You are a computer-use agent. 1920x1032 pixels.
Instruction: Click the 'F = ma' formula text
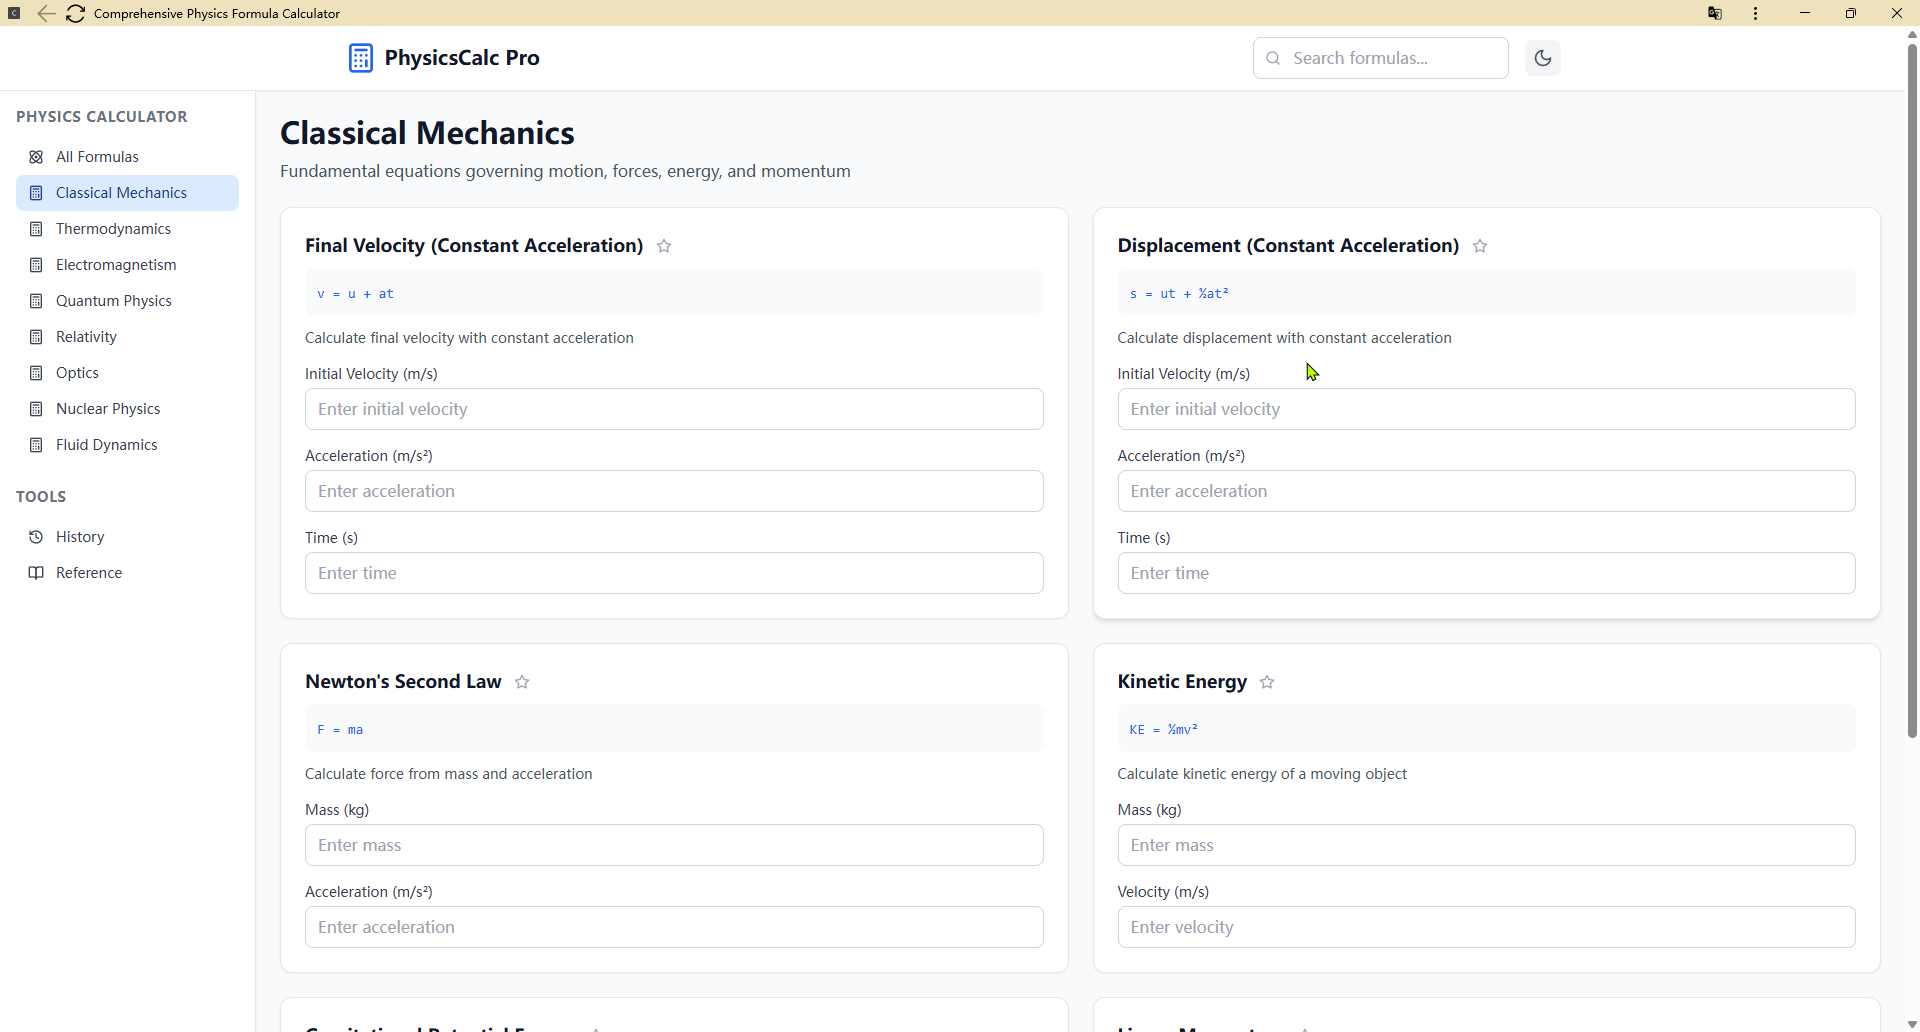pyautogui.click(x=340, y=730)
